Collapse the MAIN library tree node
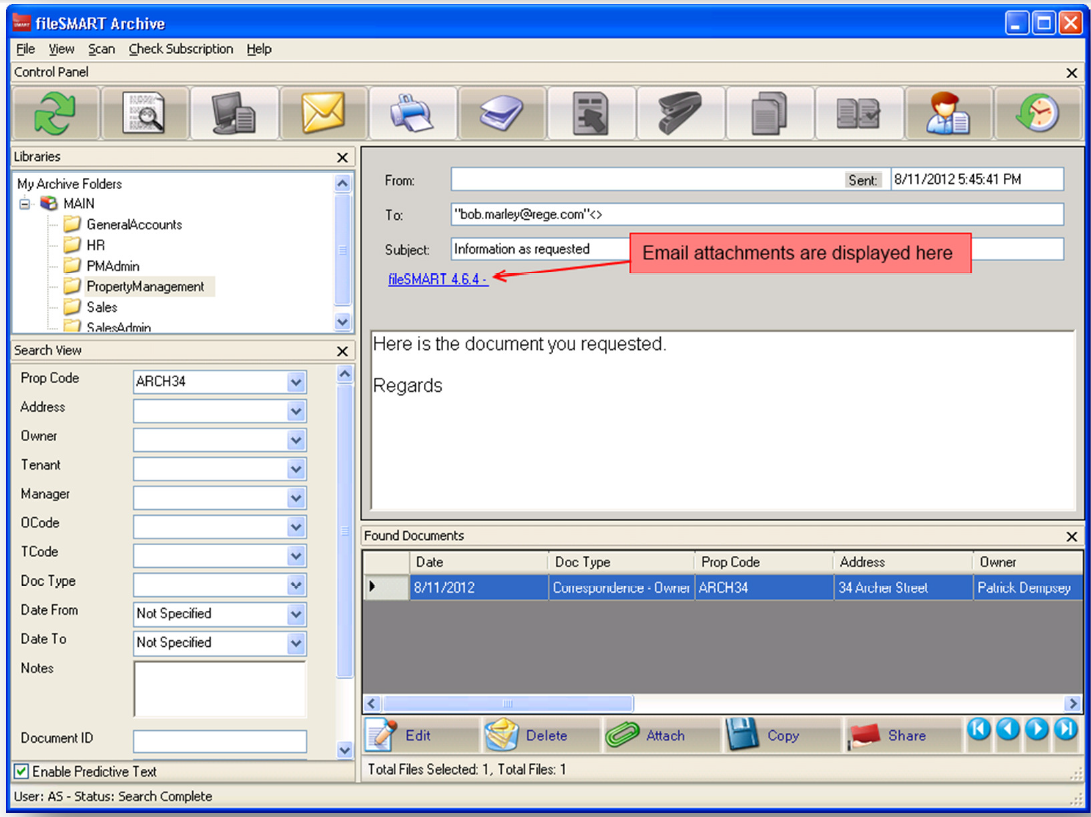This screenshot has width=1091, height=817. pyautogui.click(x=25, y=204)
